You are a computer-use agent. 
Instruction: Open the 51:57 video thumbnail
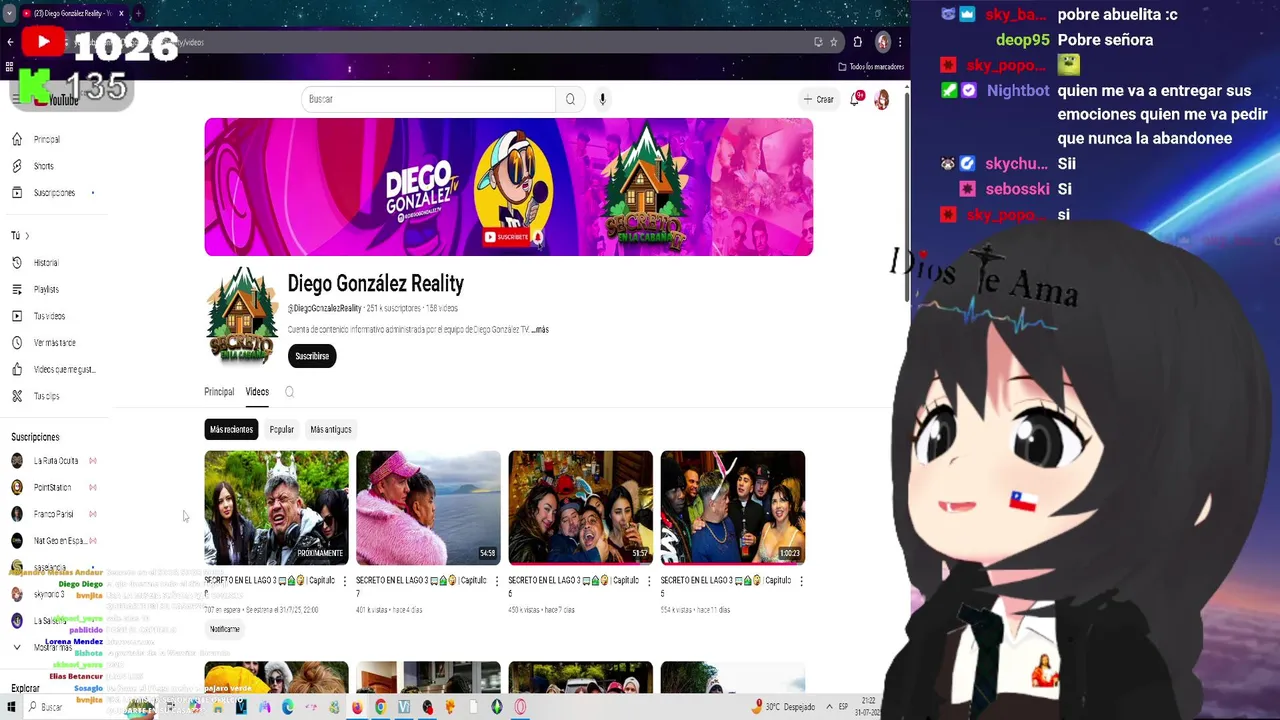[581, 507]
